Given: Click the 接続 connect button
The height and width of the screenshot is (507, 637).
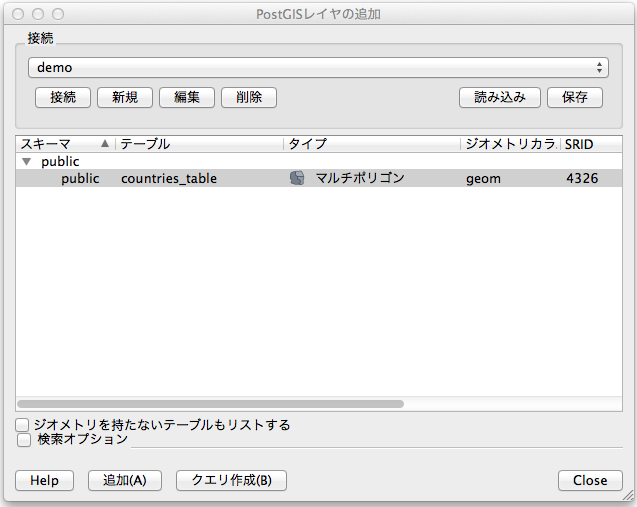Looking at the screenshot, I should [x=63, y=97].
